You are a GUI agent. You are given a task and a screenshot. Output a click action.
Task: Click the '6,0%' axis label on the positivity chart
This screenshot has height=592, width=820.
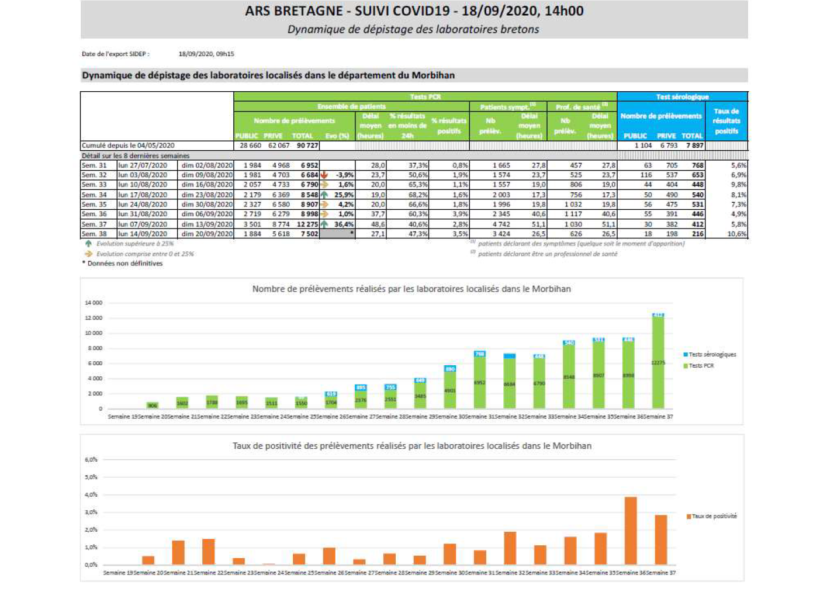pos(91,460)
